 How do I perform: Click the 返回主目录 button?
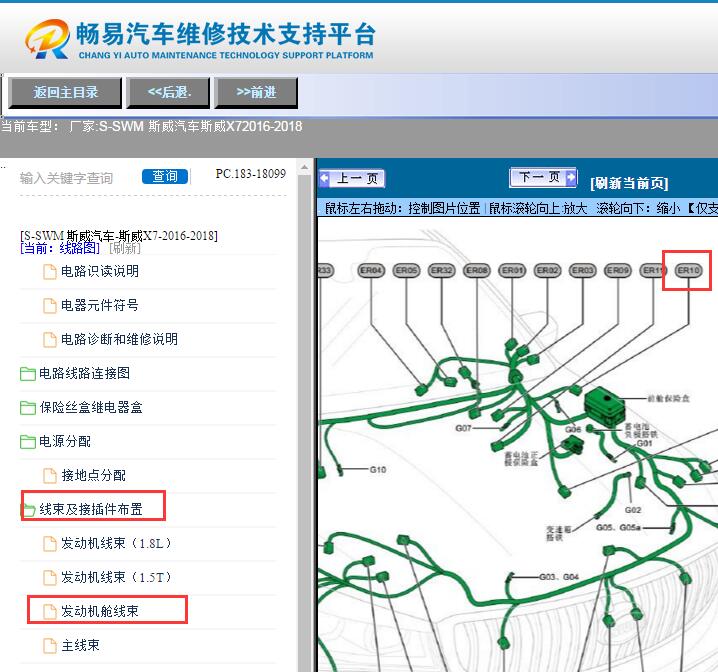tap(65, 92)
